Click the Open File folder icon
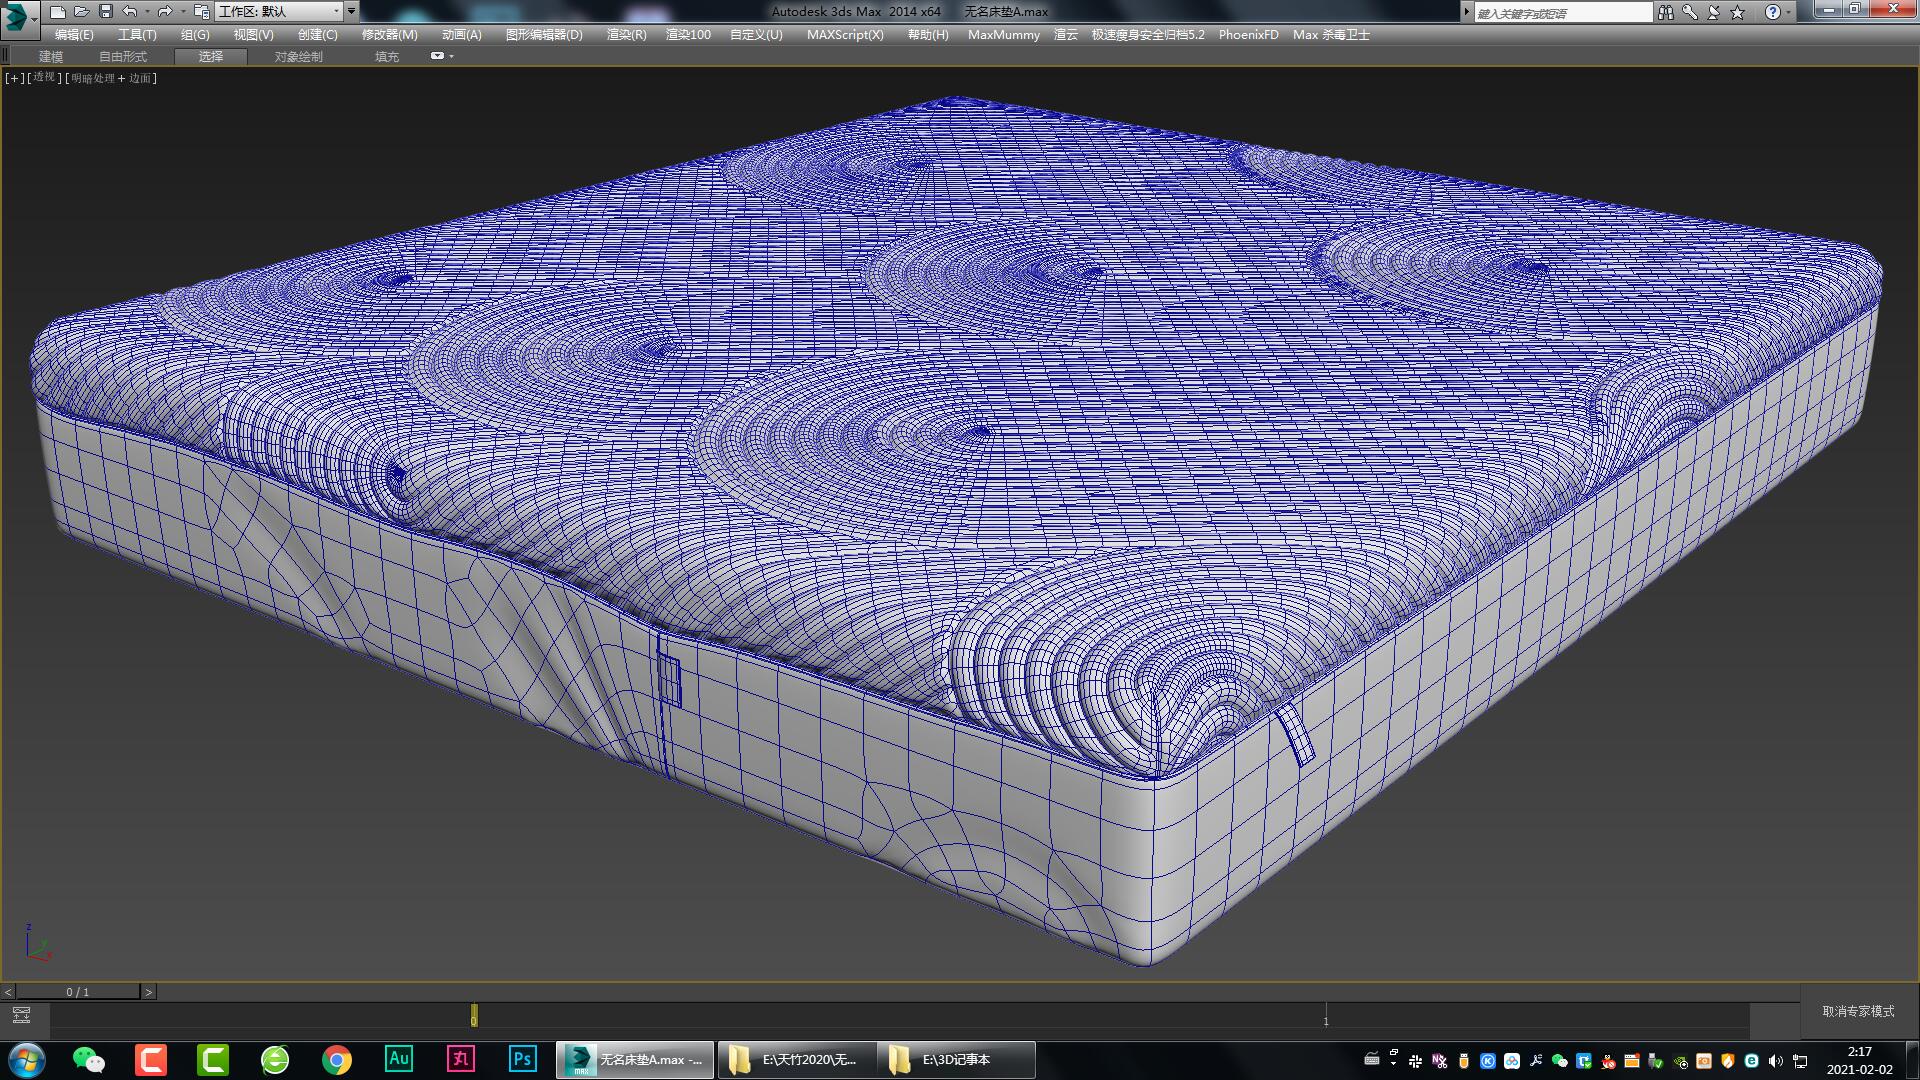1920x1080 pixels. (84, 11)
